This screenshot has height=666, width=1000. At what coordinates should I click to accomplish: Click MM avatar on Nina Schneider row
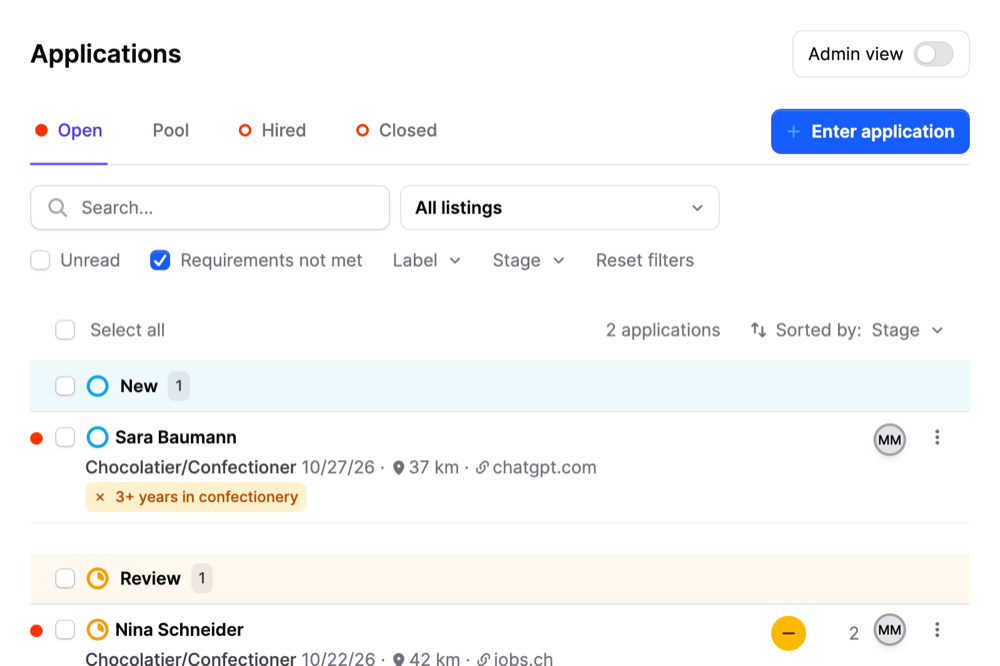point(890,630)
